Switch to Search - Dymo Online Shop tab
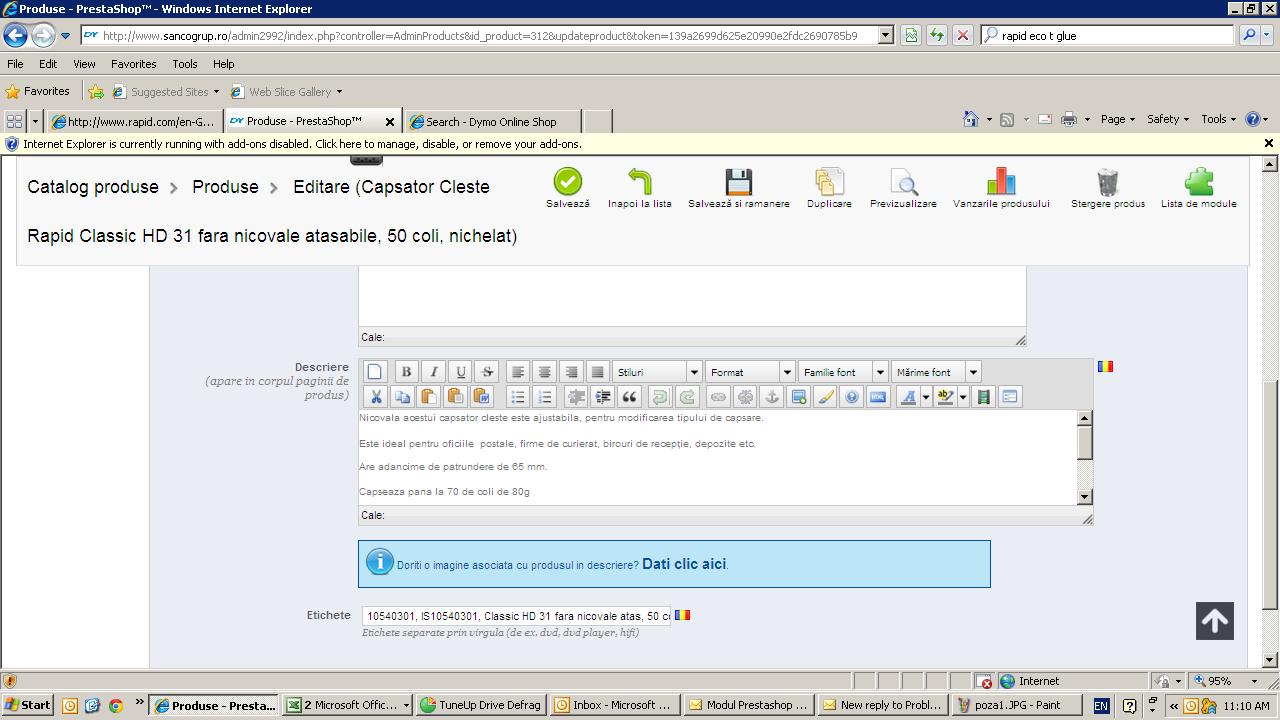Image resolution: width=1280 pixels, height=720 pixels. pos(492,121)
